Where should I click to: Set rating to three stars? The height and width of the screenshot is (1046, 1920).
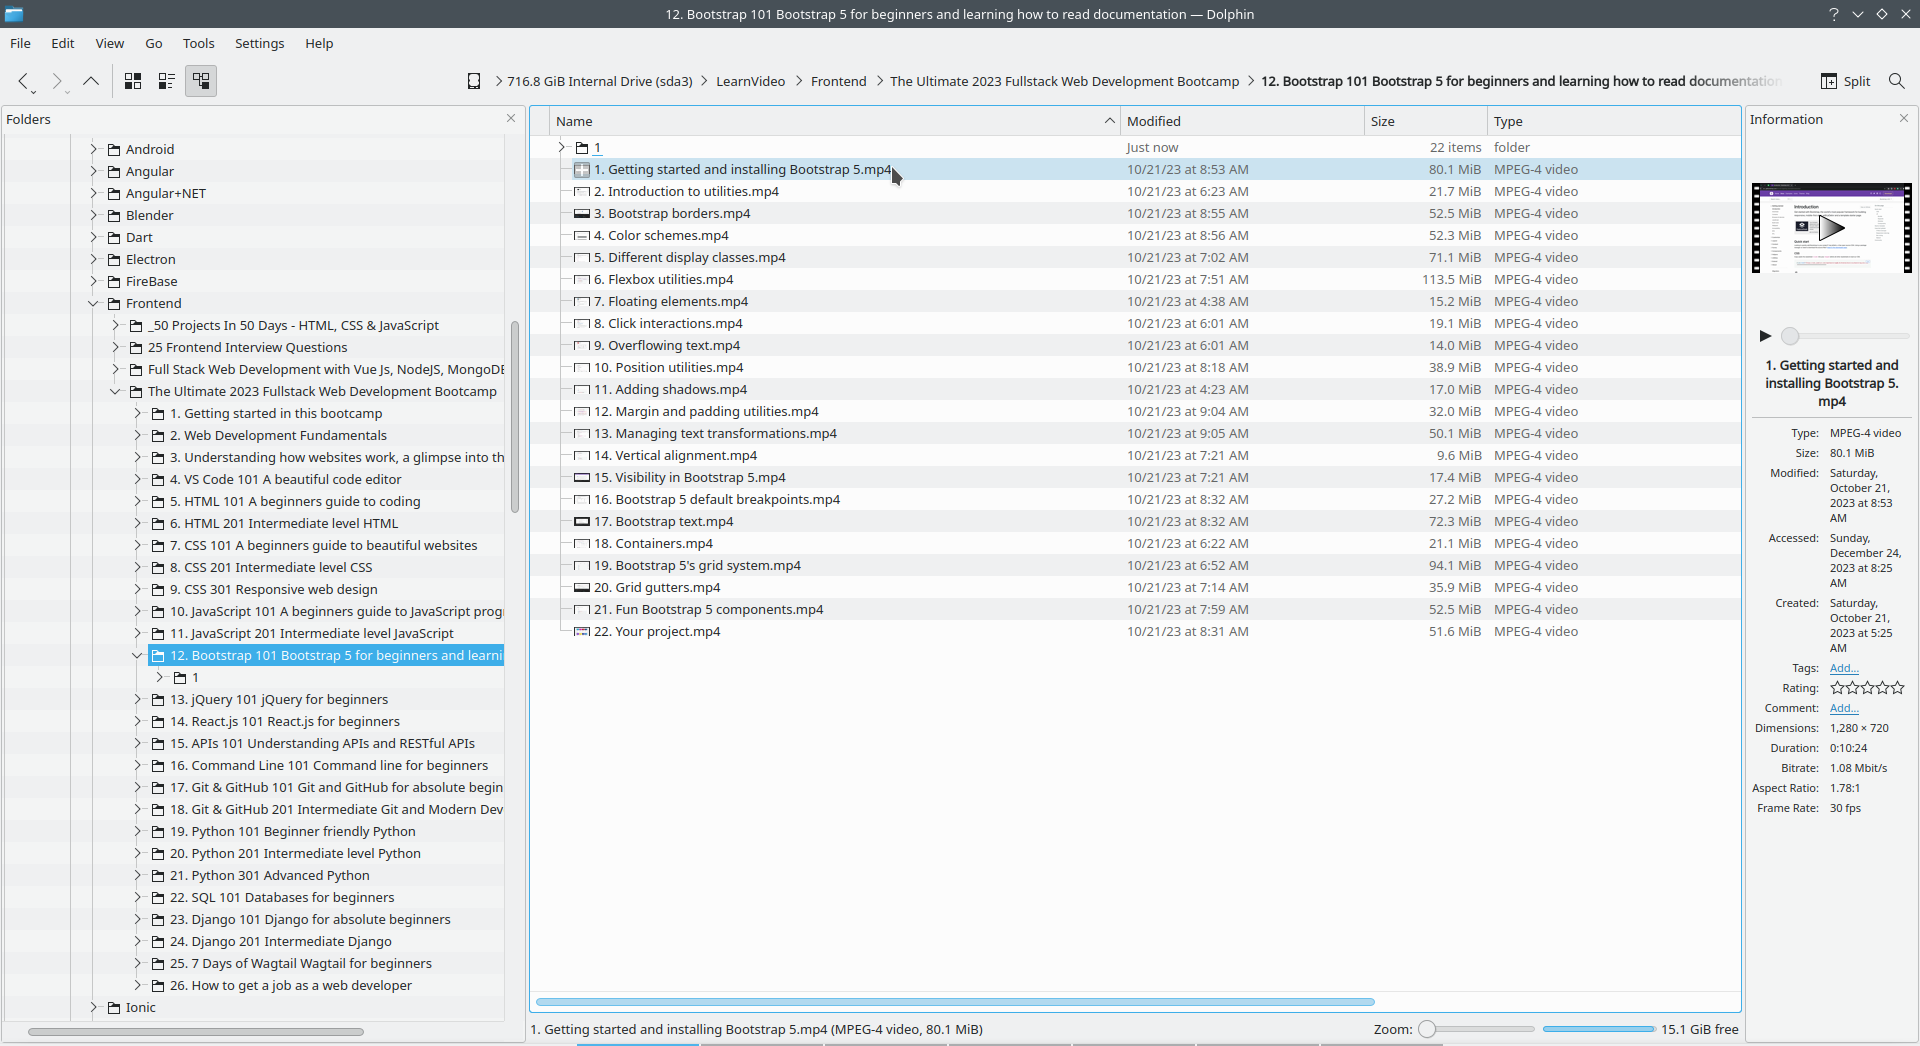click(x=1867, y=688)
